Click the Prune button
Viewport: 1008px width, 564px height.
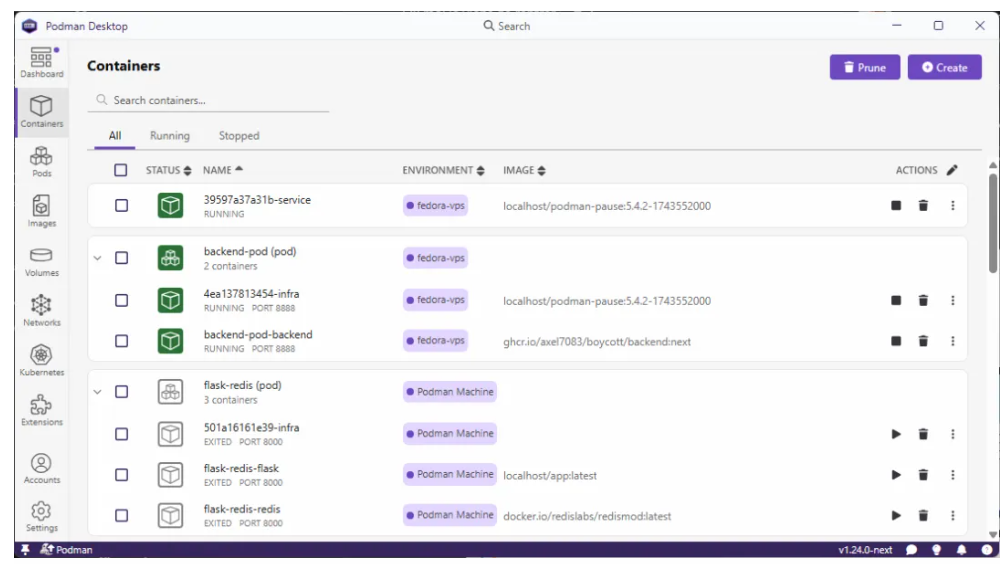point(864,67)
